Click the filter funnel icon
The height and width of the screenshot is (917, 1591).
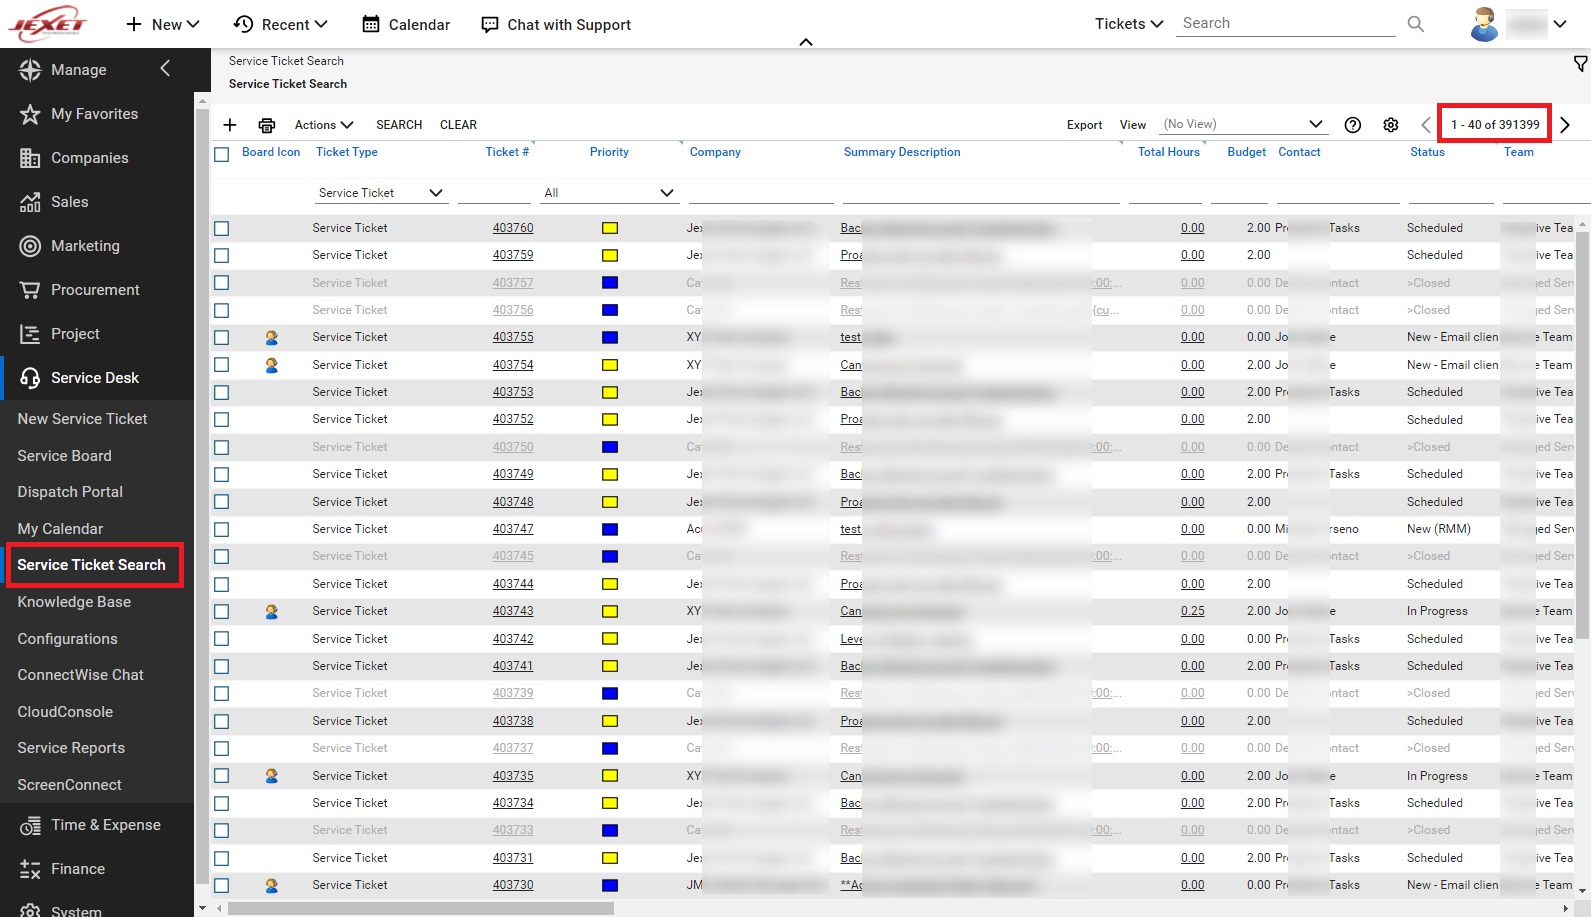[1580, 64]
